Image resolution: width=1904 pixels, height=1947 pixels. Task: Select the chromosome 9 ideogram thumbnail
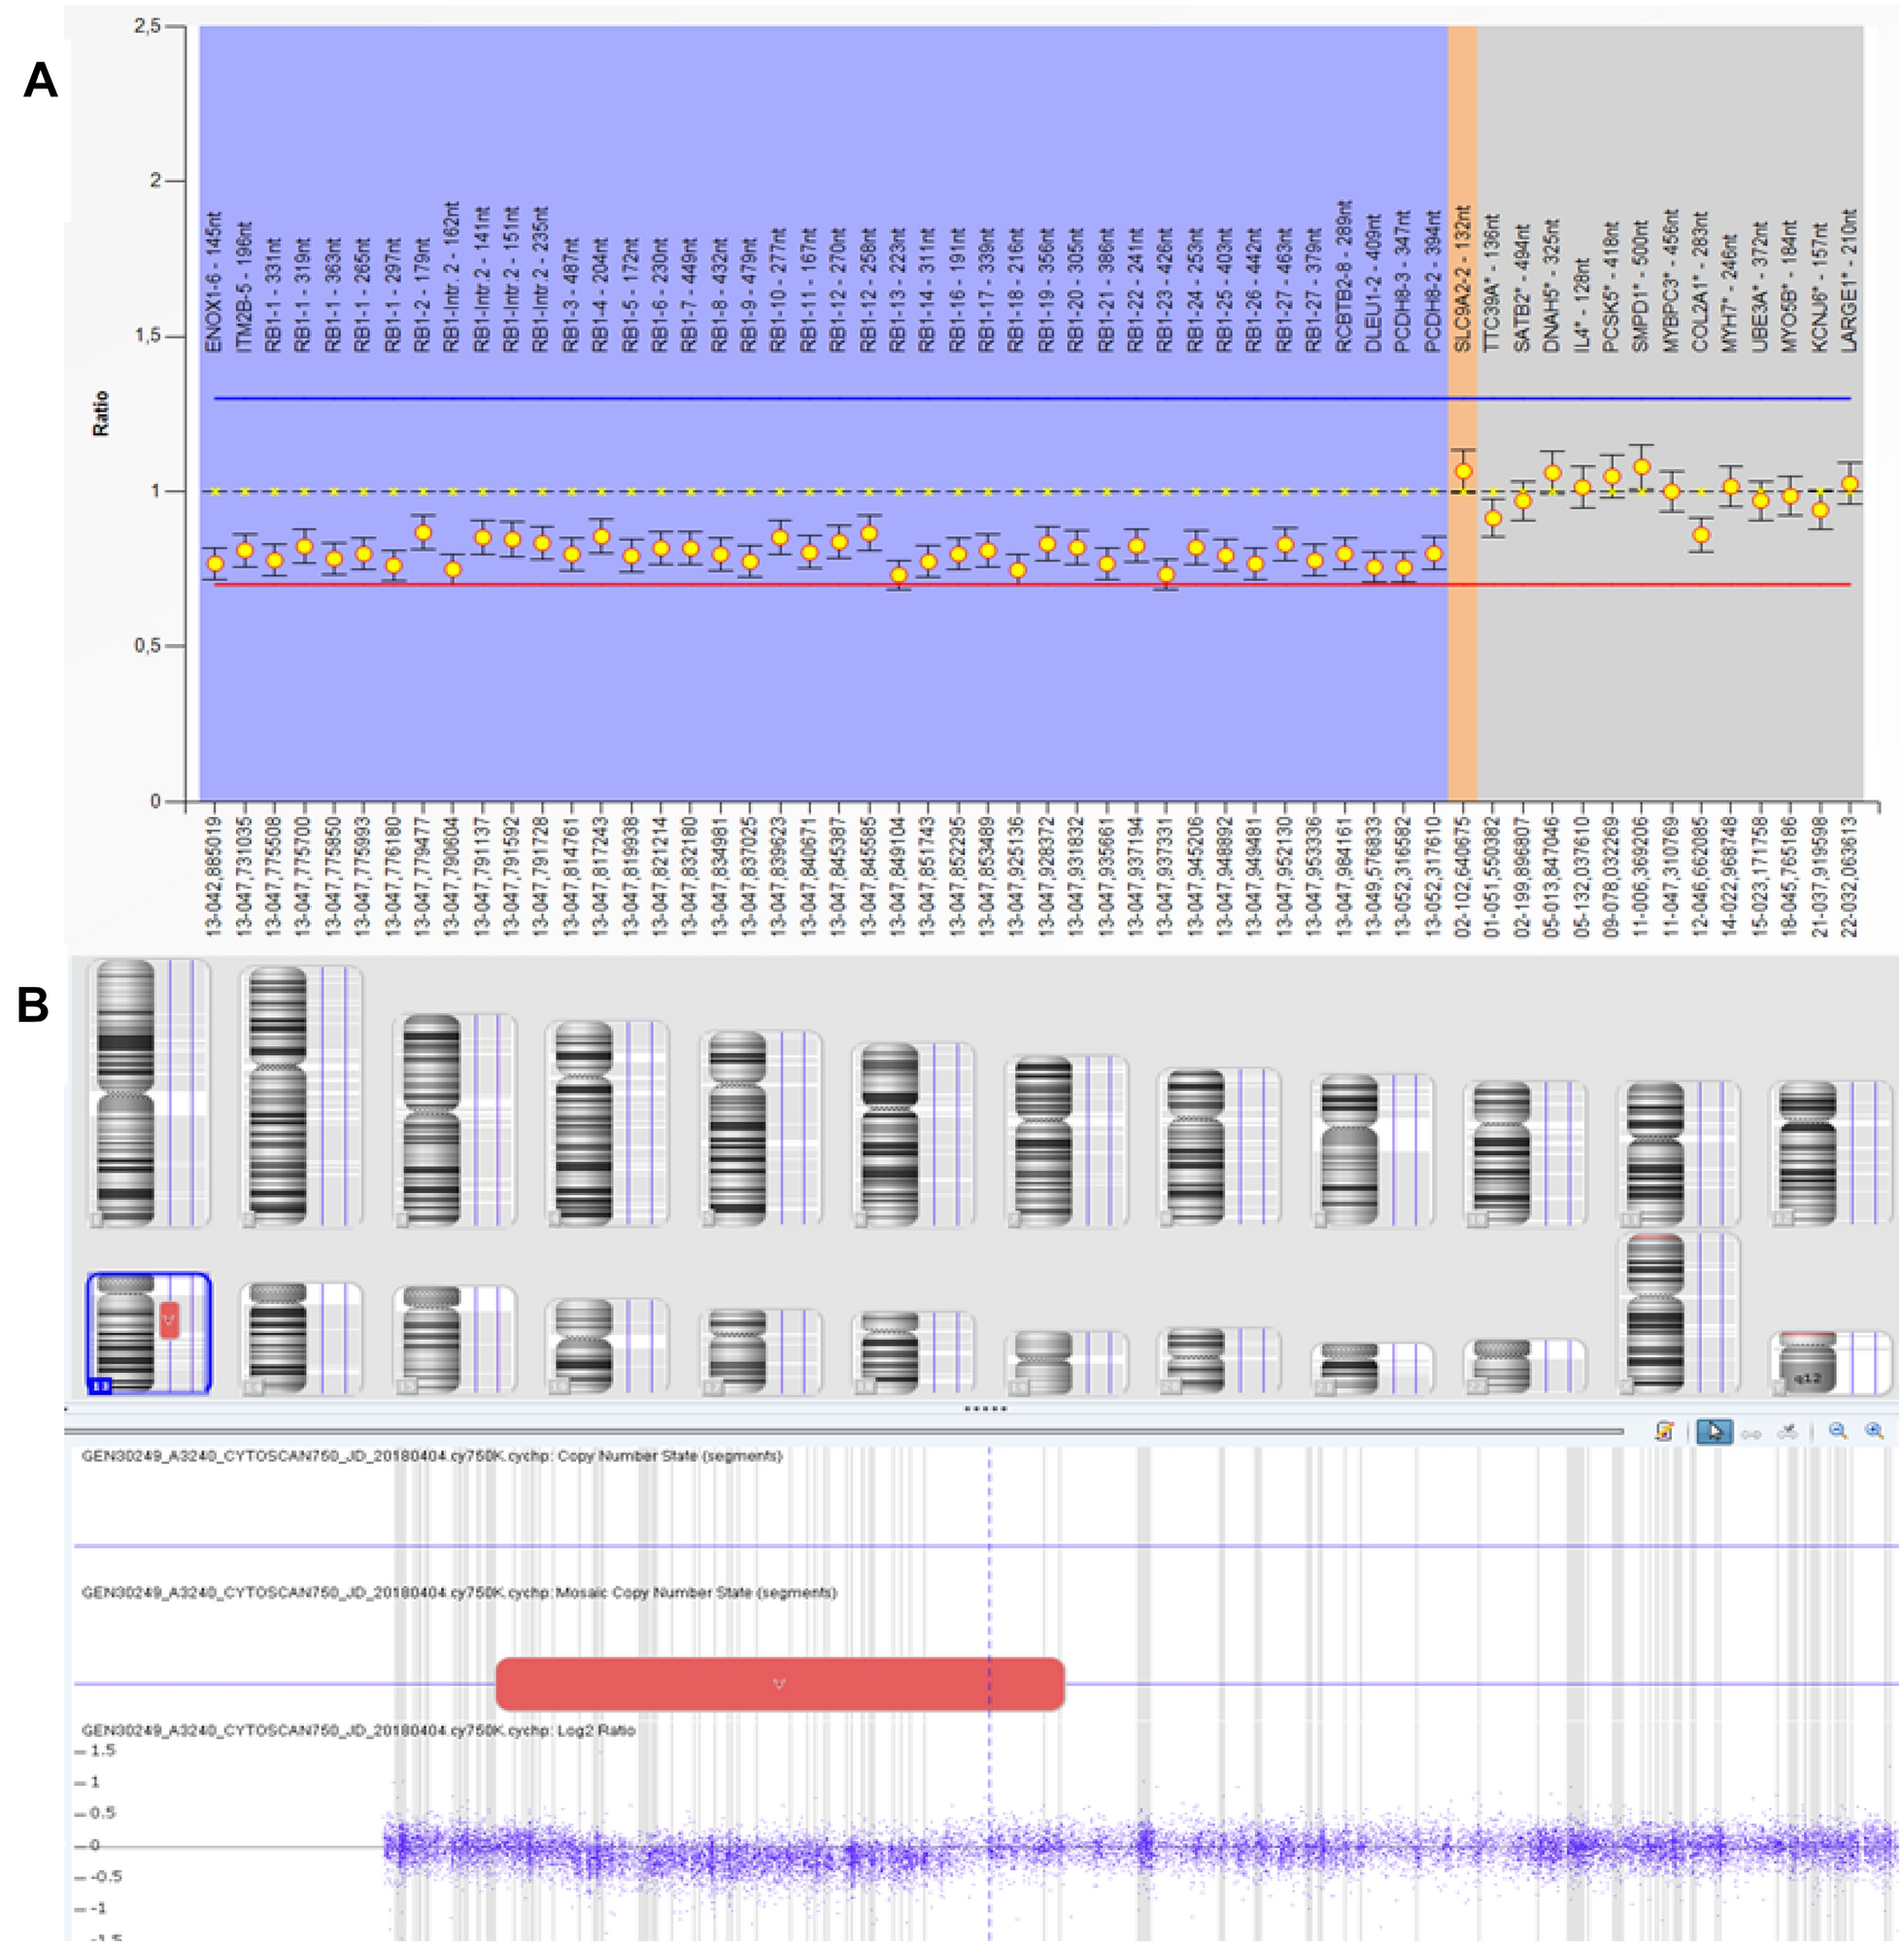tap(1372, 1149)
